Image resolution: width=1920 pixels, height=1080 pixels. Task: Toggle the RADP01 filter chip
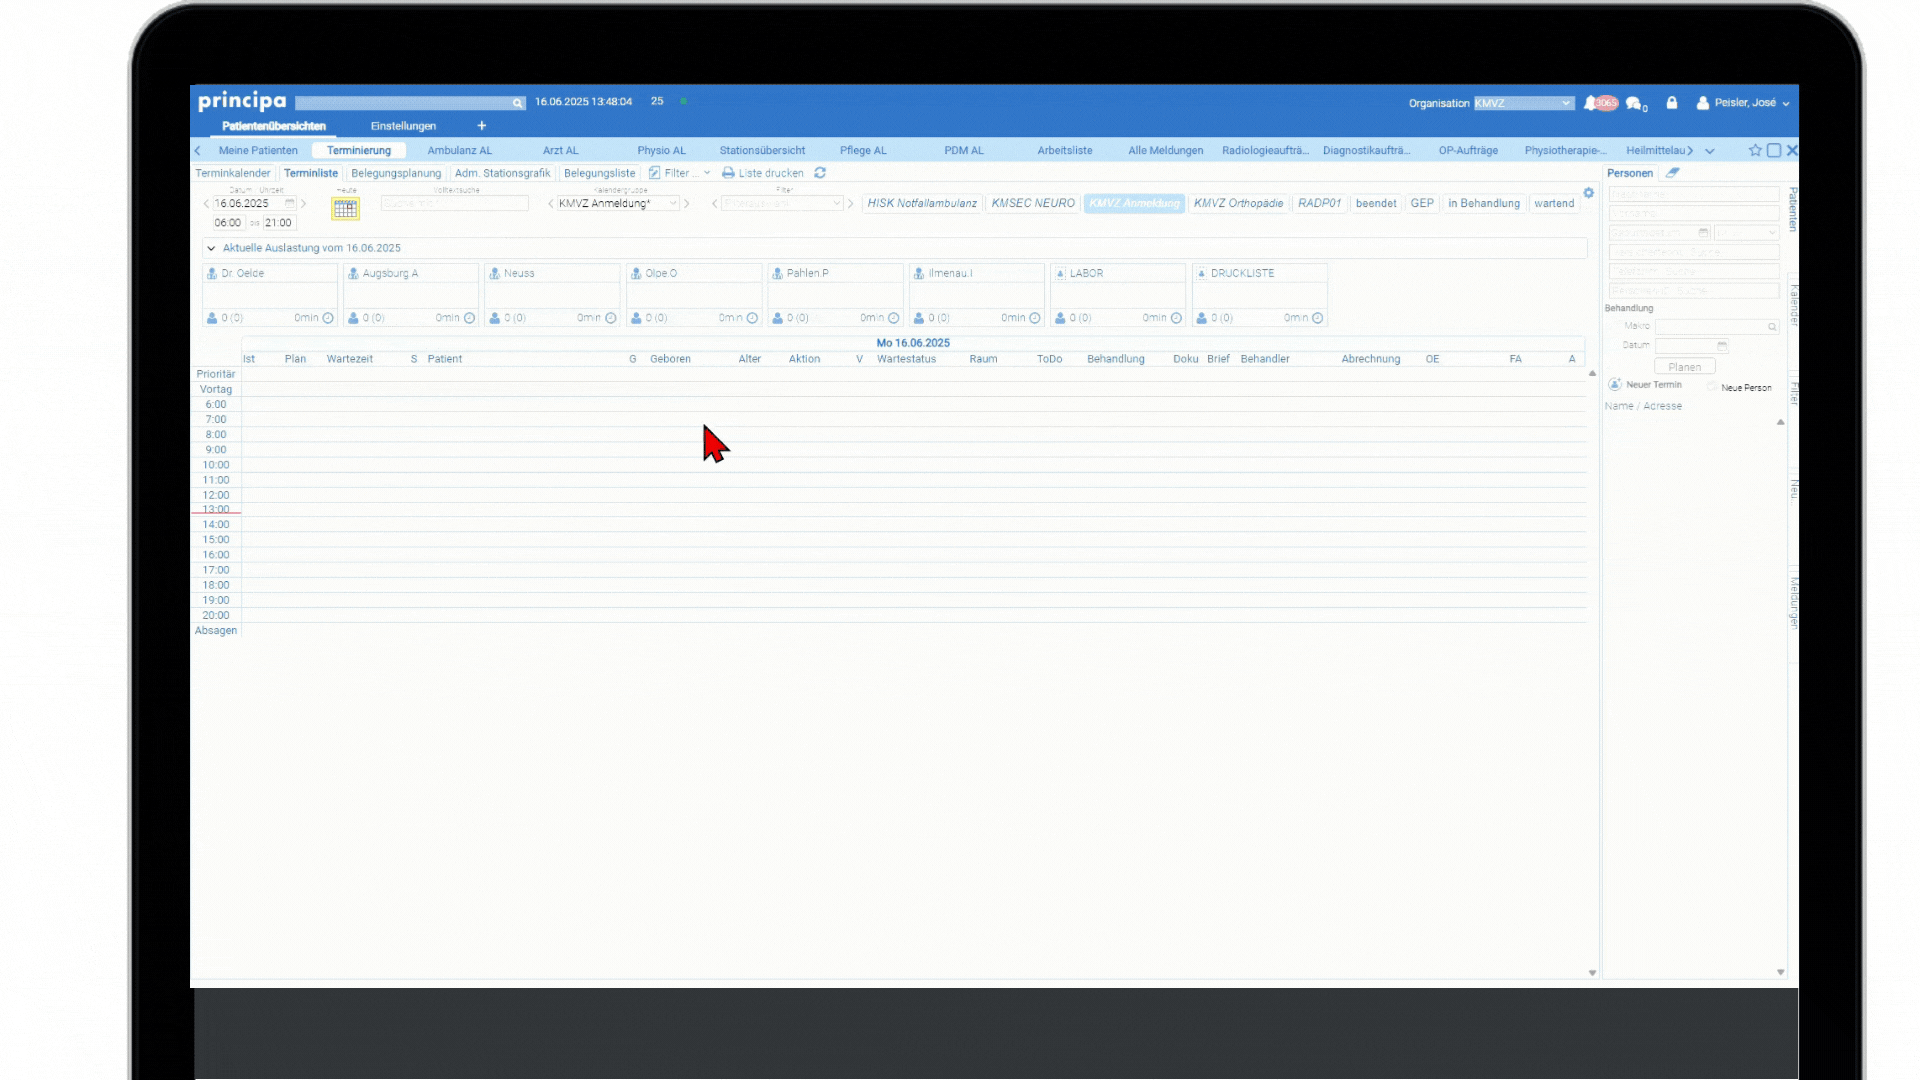(1319, 203)
